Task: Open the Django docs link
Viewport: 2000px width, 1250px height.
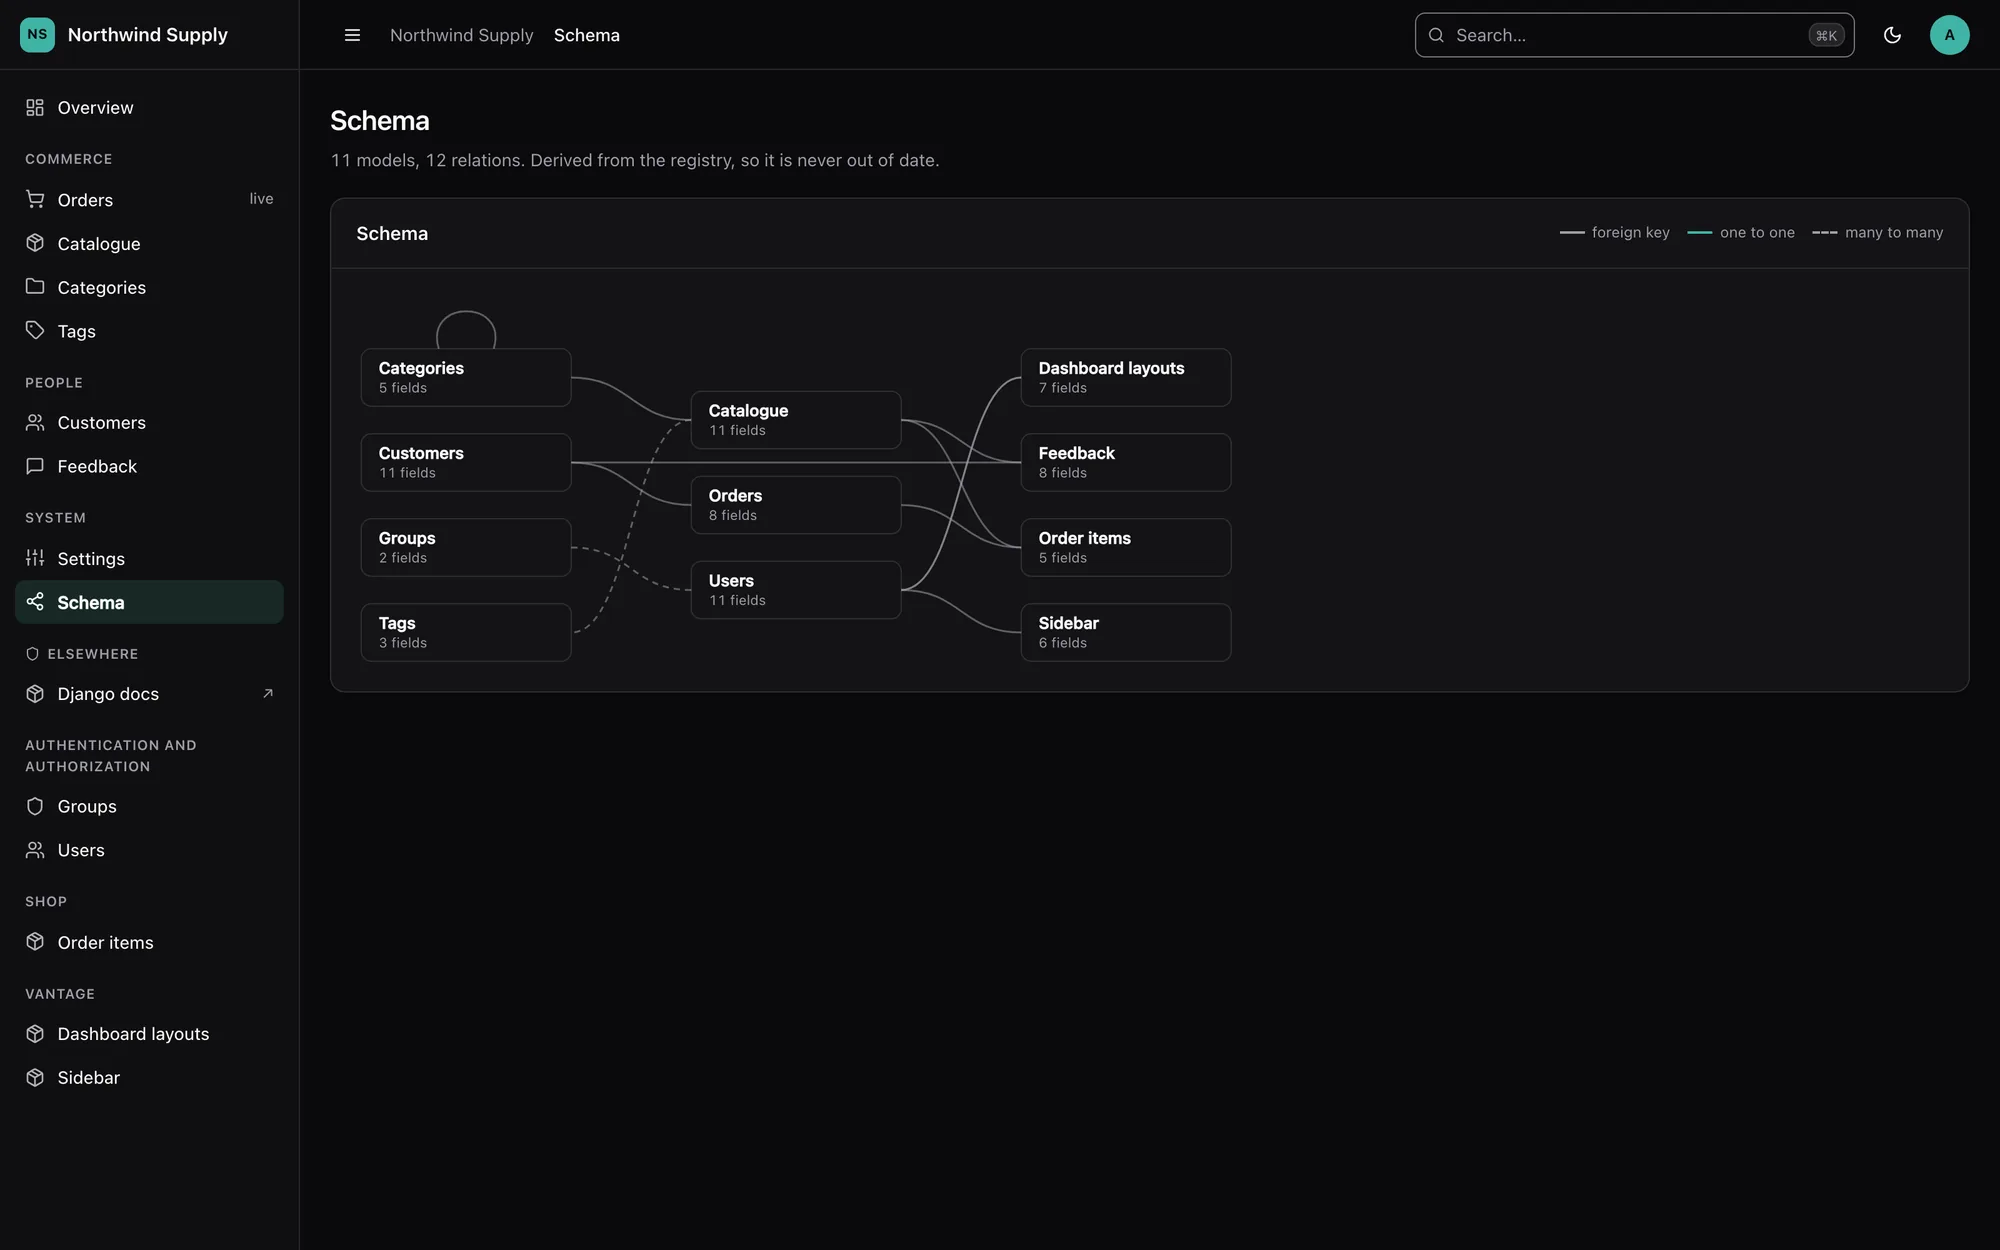Action: (149, 694)
